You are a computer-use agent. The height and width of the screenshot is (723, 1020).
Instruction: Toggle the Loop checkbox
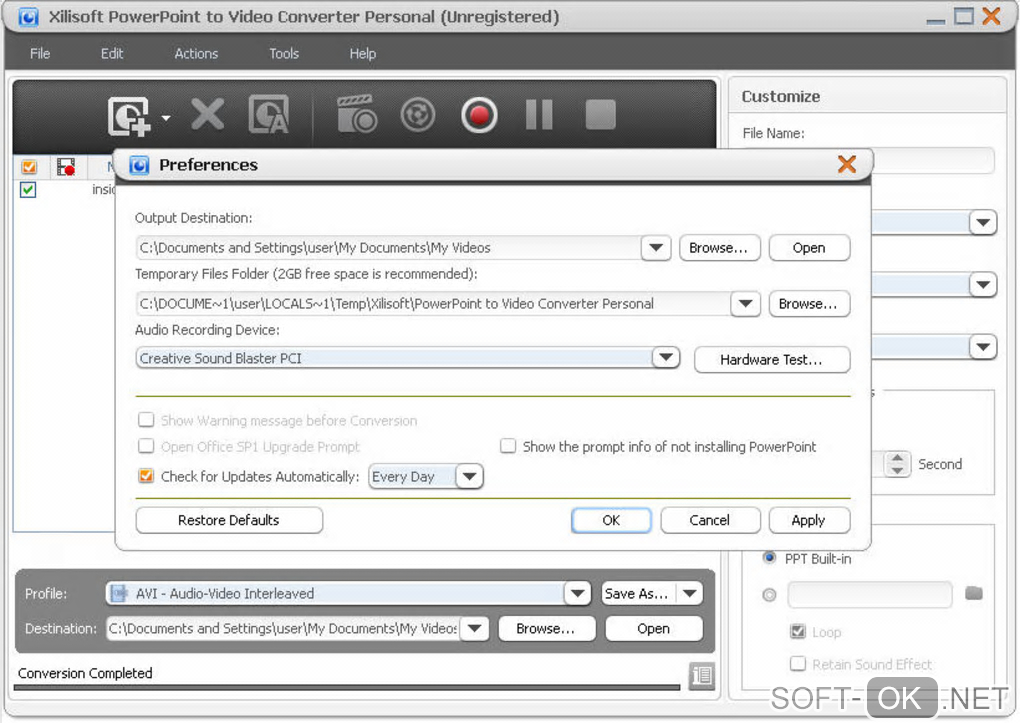click(x=798, y=631)
